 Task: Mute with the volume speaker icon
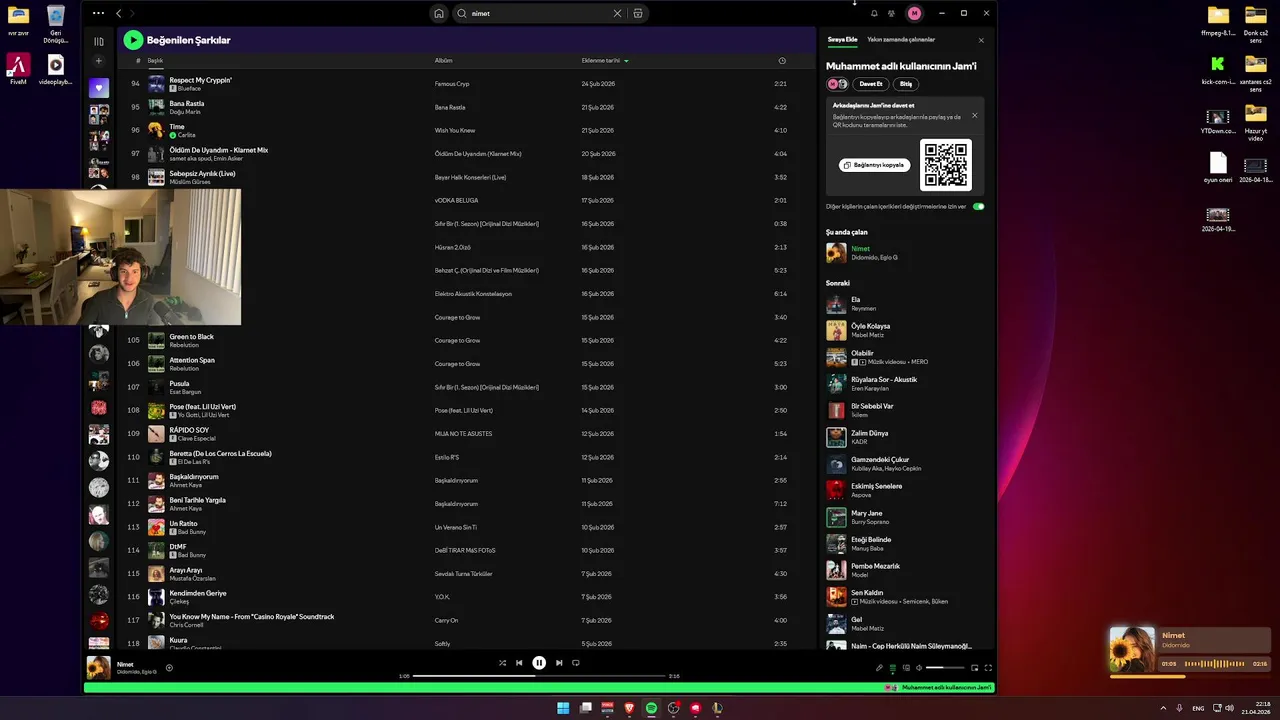point(919,668)
